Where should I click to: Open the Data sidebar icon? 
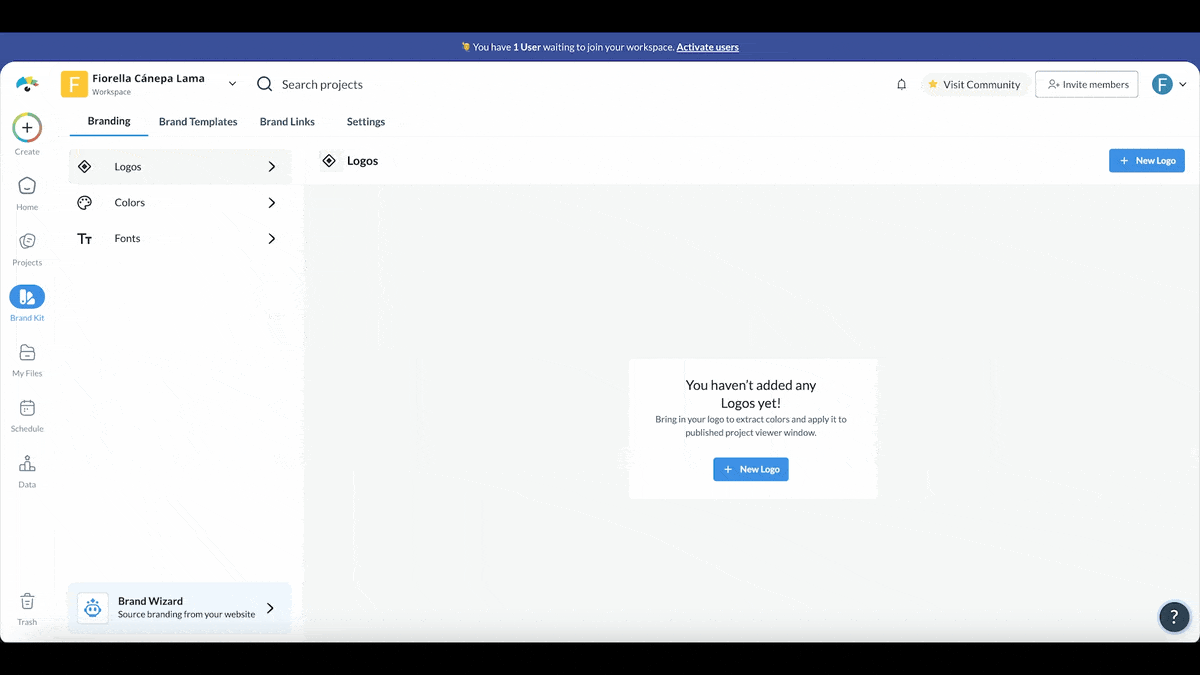(27, 464)
